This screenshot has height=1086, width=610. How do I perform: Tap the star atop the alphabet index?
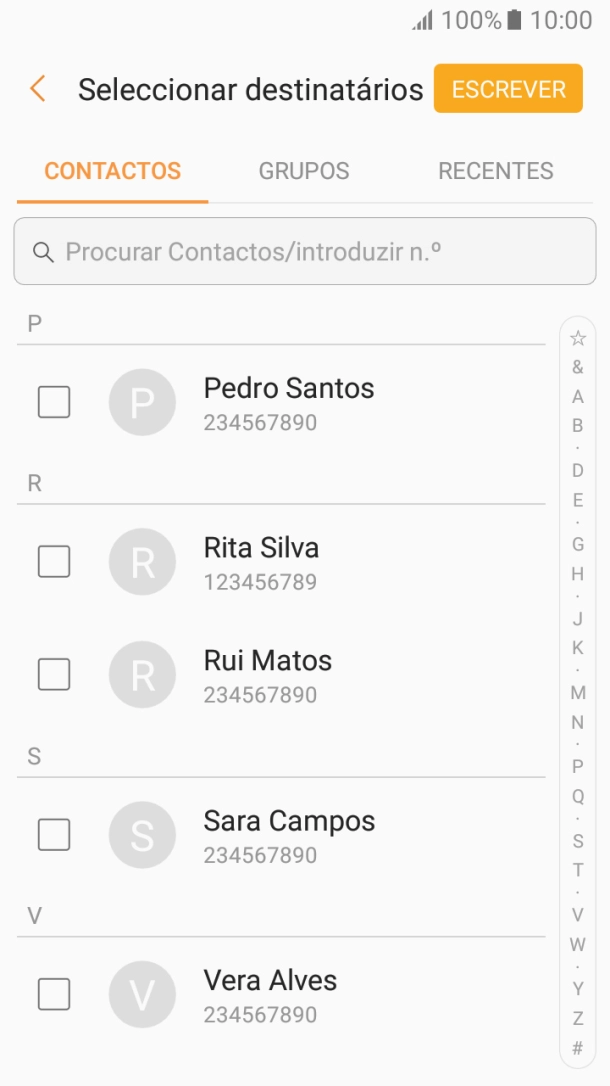(578, 338)
